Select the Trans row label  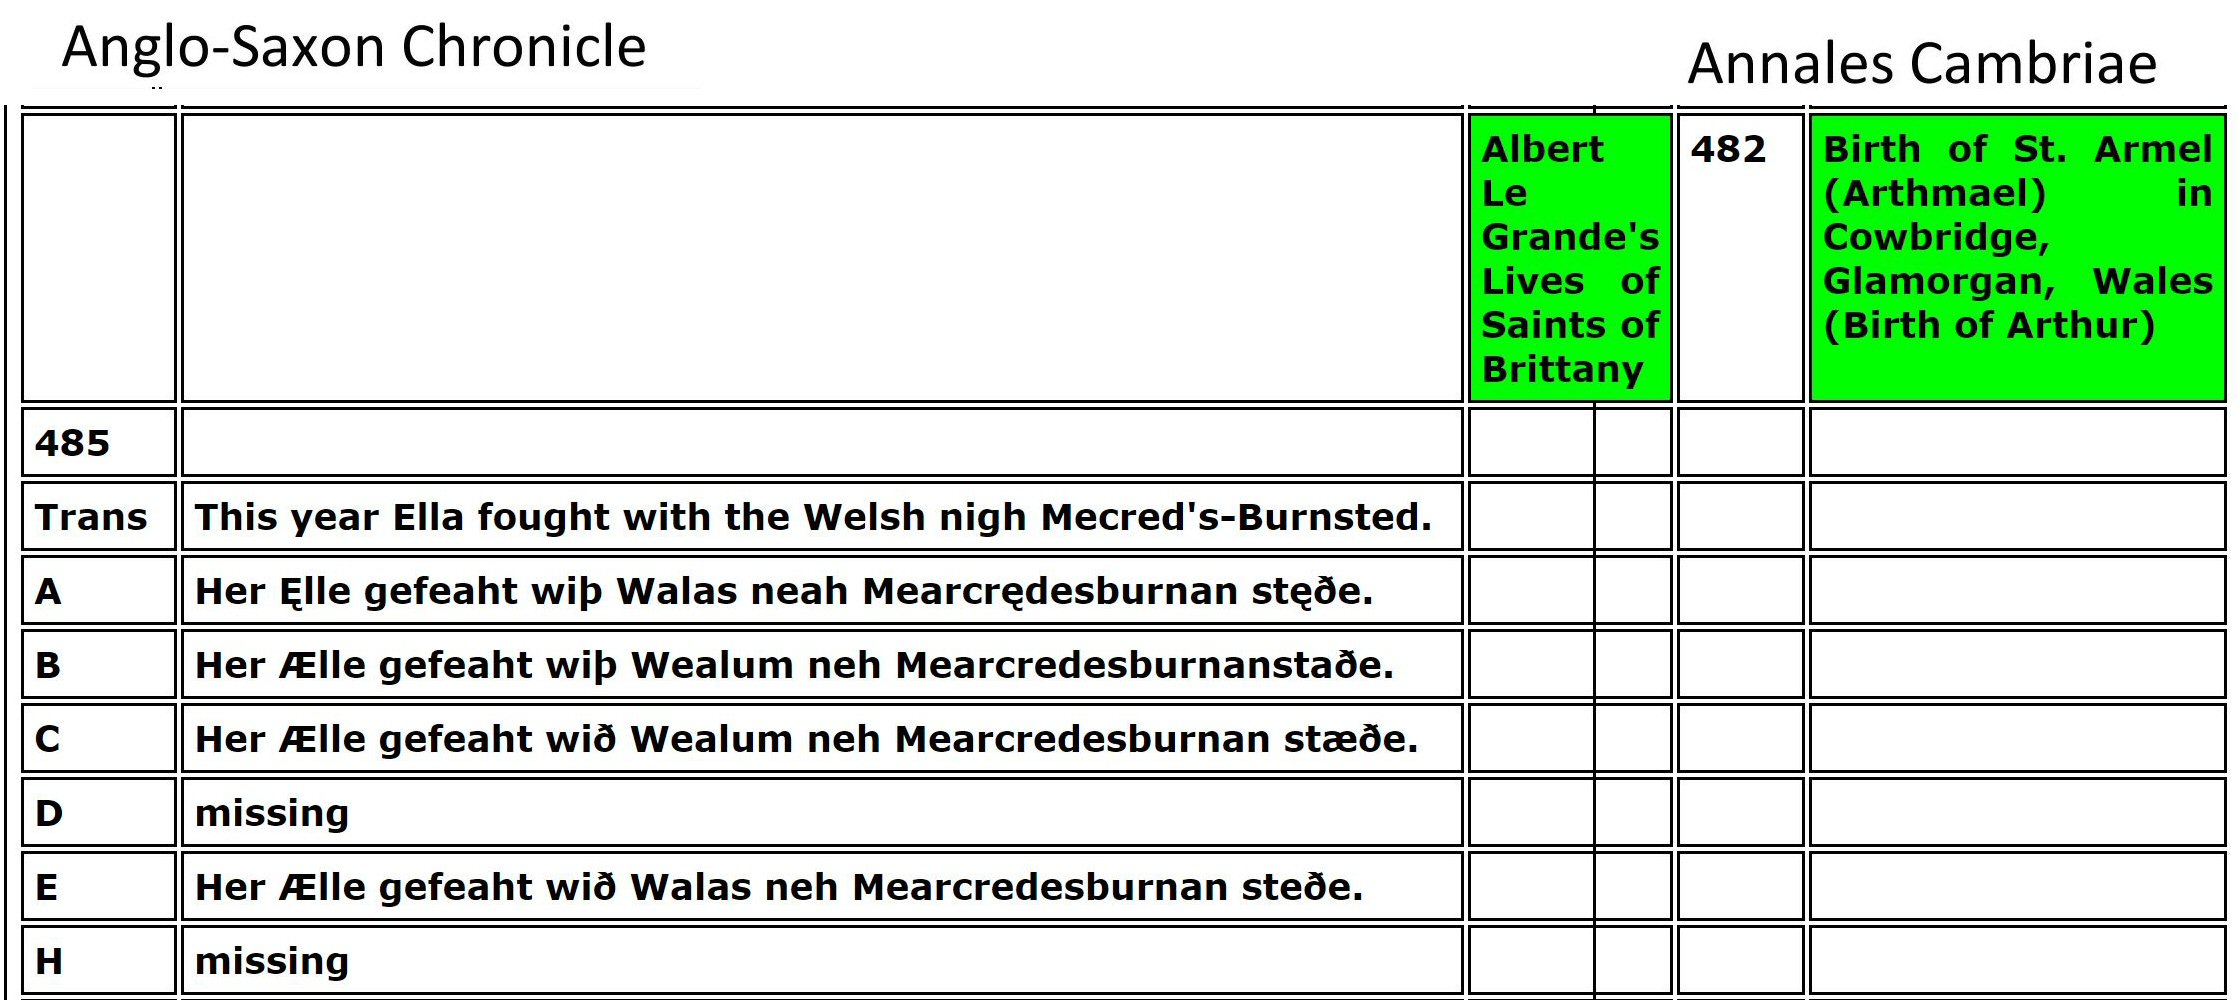point(91,517)
